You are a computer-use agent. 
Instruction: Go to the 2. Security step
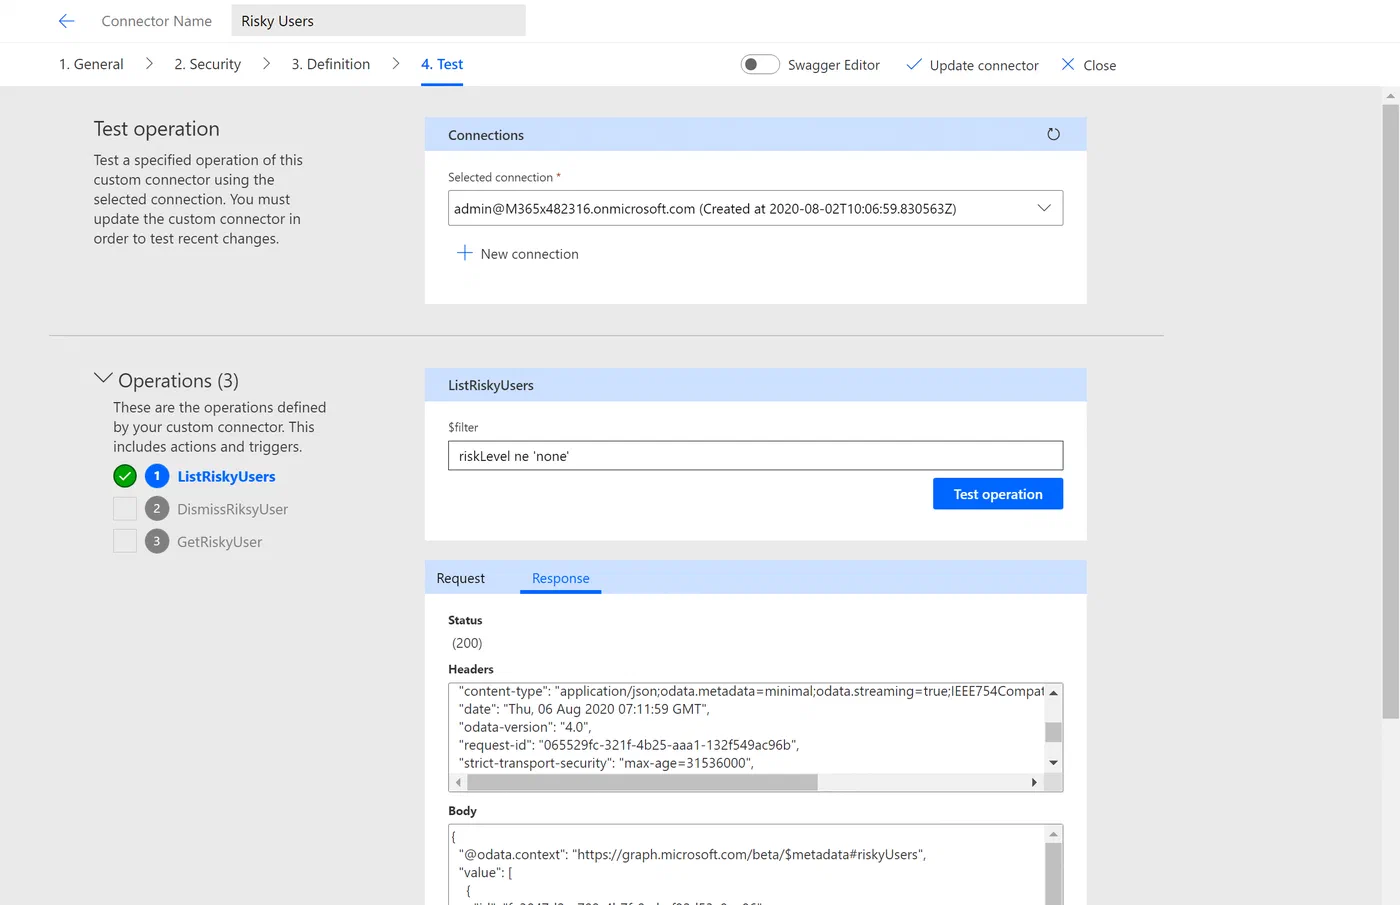(208, 64)
